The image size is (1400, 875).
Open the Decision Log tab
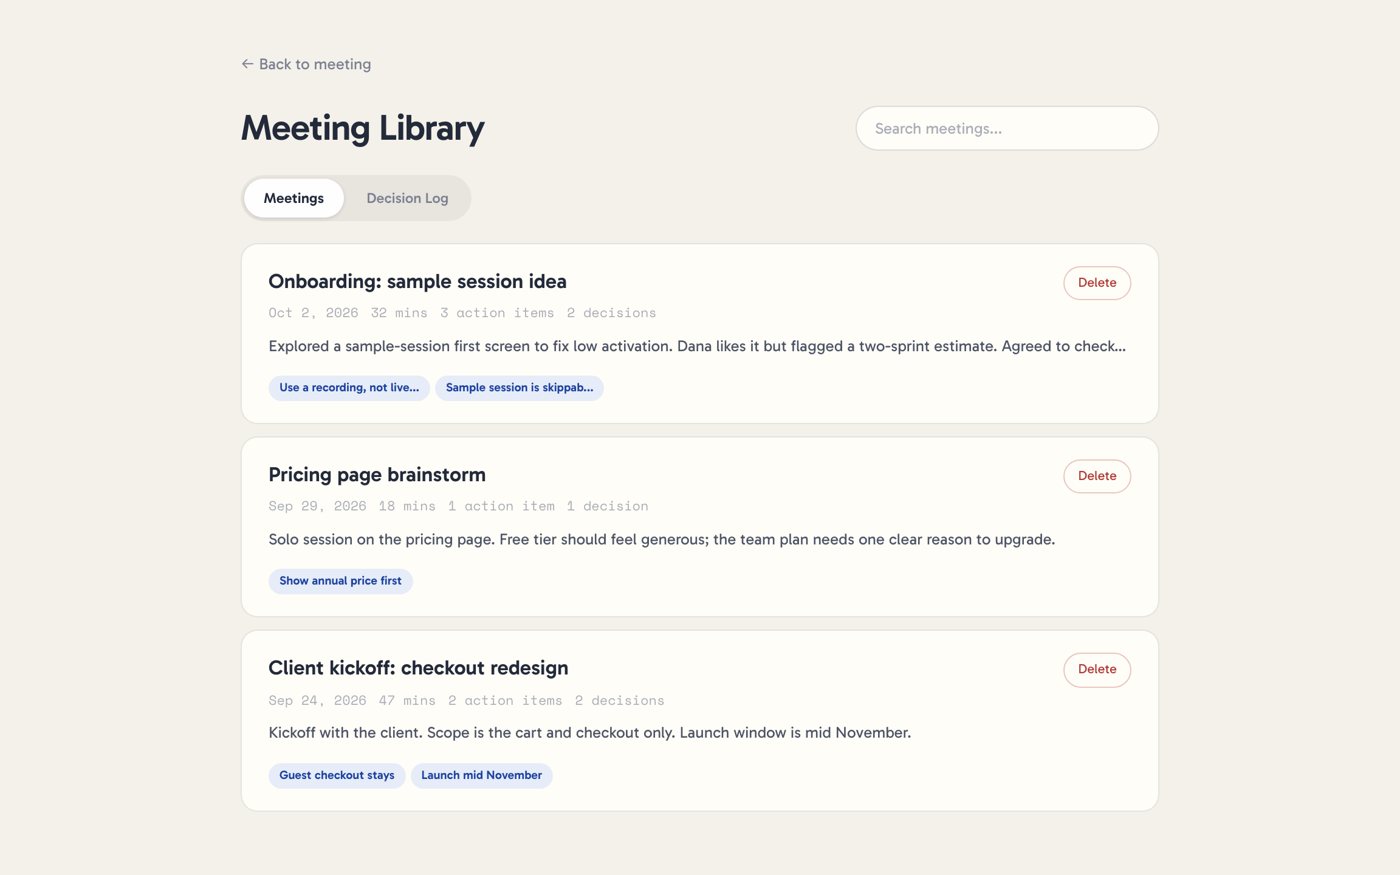(x=407, y=198)
